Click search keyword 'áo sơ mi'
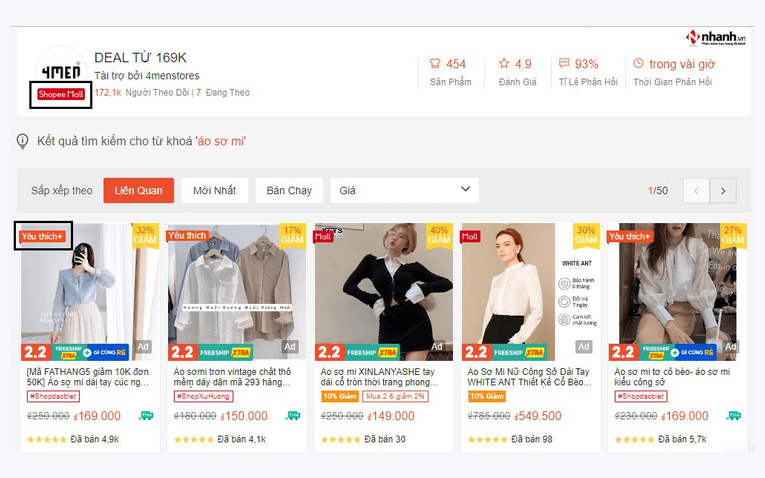 tap(221, 141)
